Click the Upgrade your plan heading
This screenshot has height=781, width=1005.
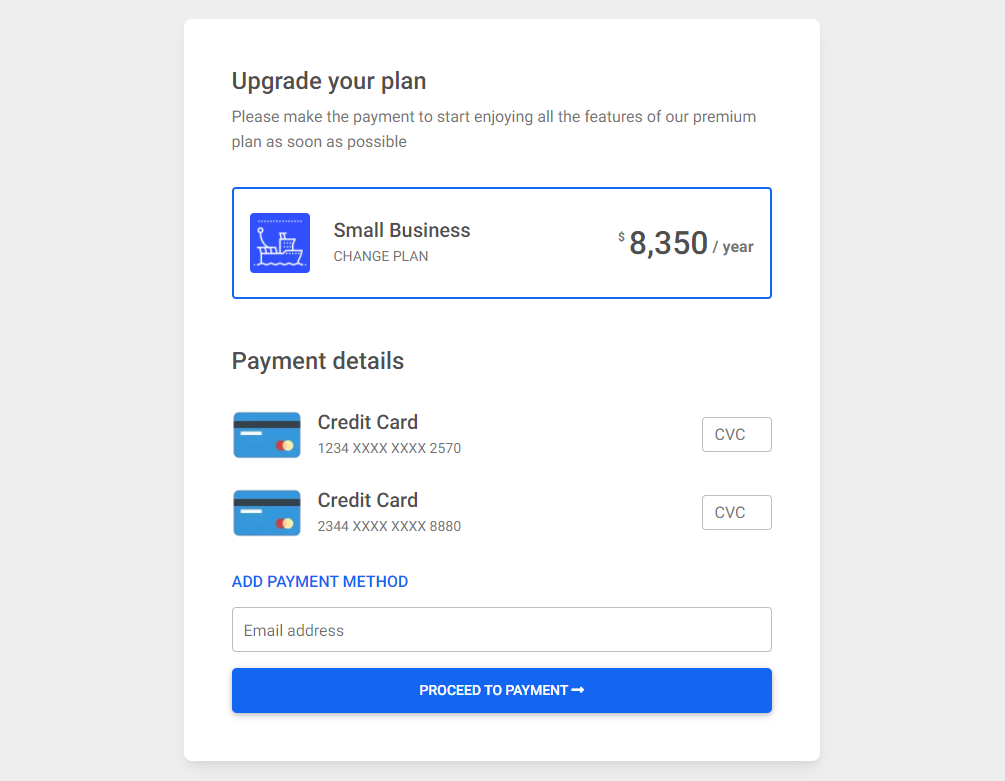coord(328,81)
